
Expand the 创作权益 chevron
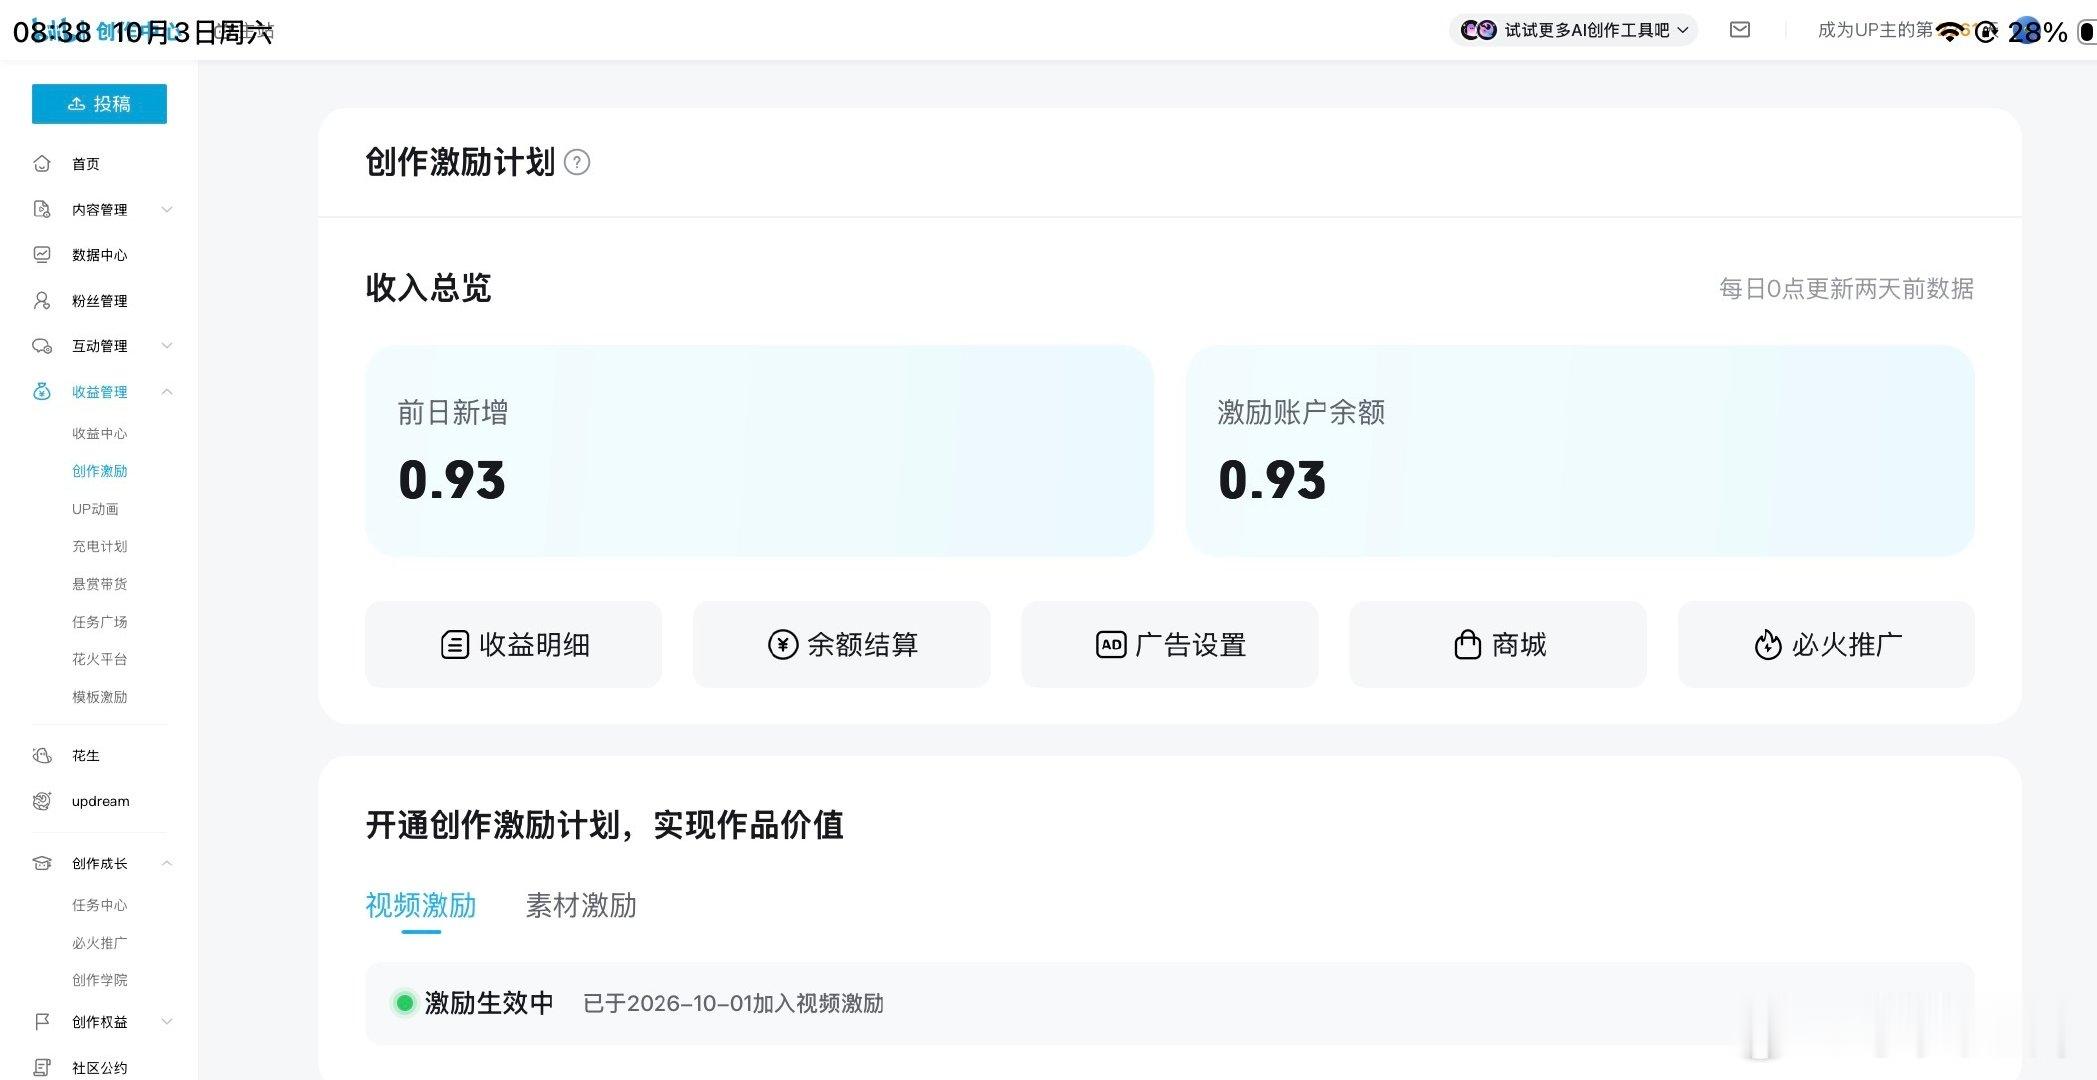(x=167, y=1022)
